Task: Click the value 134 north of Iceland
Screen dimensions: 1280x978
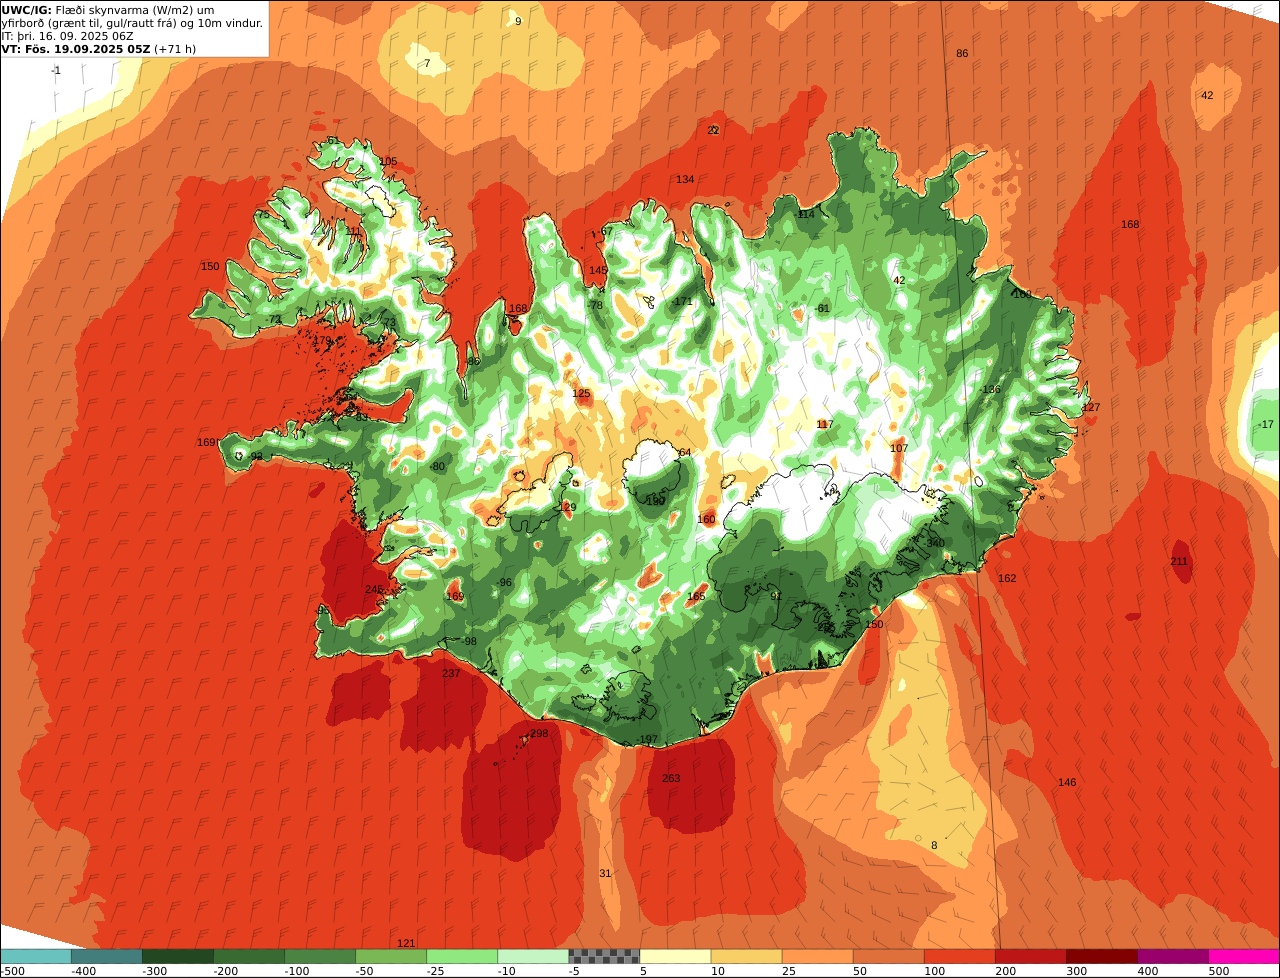Action: tap(685, 180)
